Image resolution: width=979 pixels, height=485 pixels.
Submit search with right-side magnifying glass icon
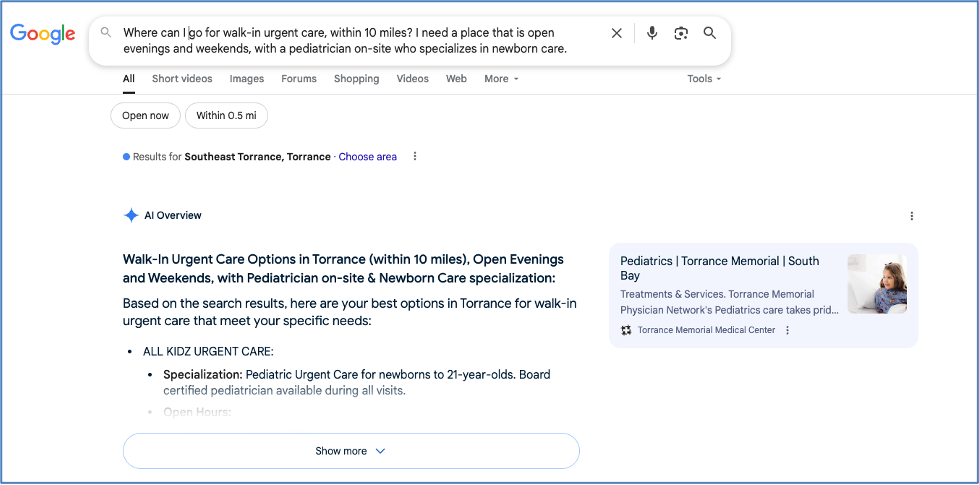(x=709, y=33)
